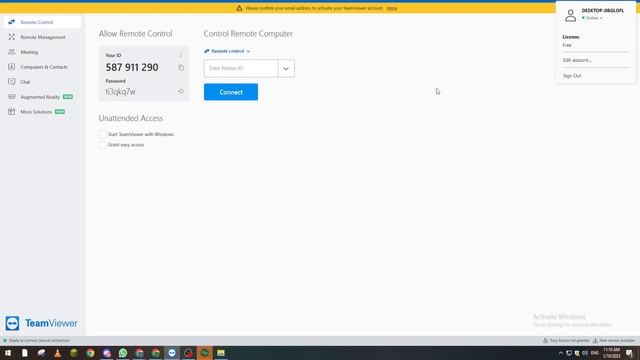Open three-dot menu beside Your ID

[x=181, y=55]
